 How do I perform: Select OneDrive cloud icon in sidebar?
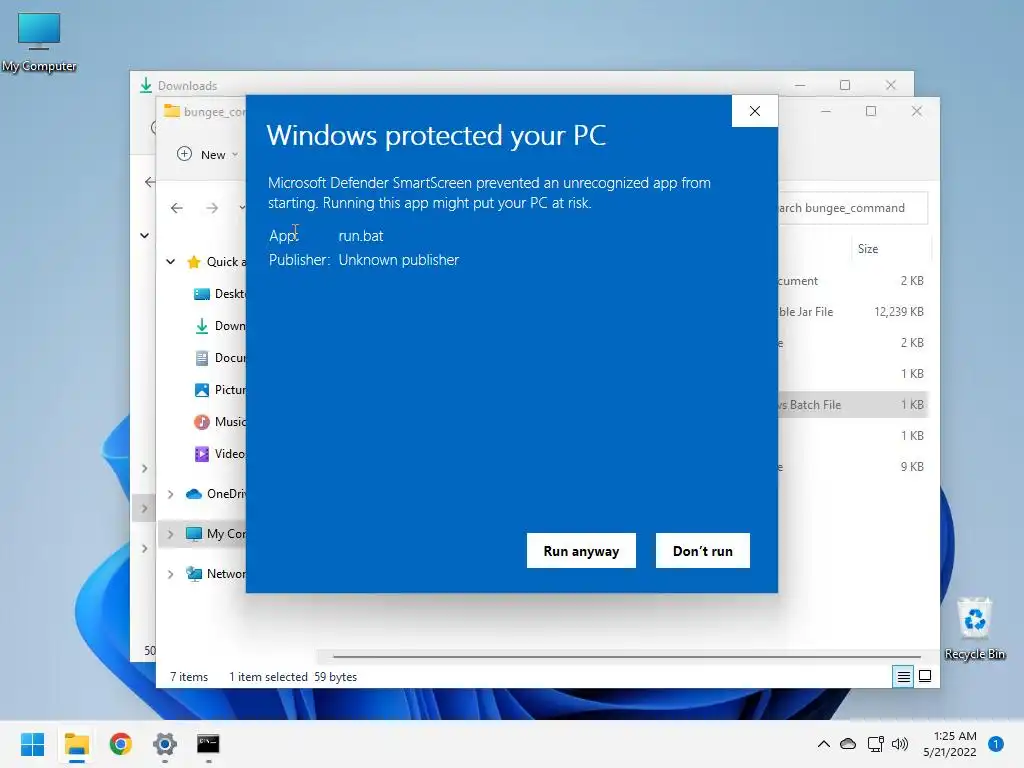[x=194, y=494]
